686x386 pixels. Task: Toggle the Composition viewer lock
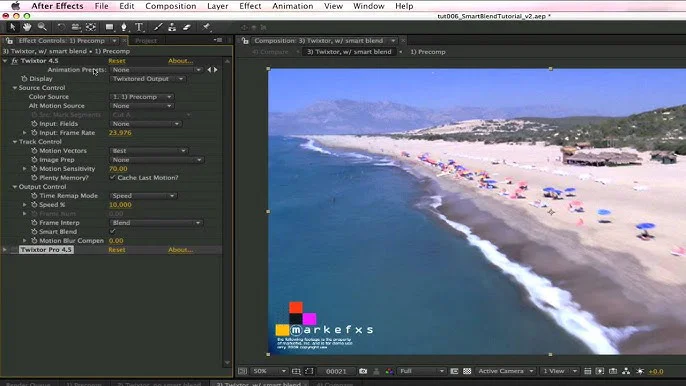tap(245, 41)
